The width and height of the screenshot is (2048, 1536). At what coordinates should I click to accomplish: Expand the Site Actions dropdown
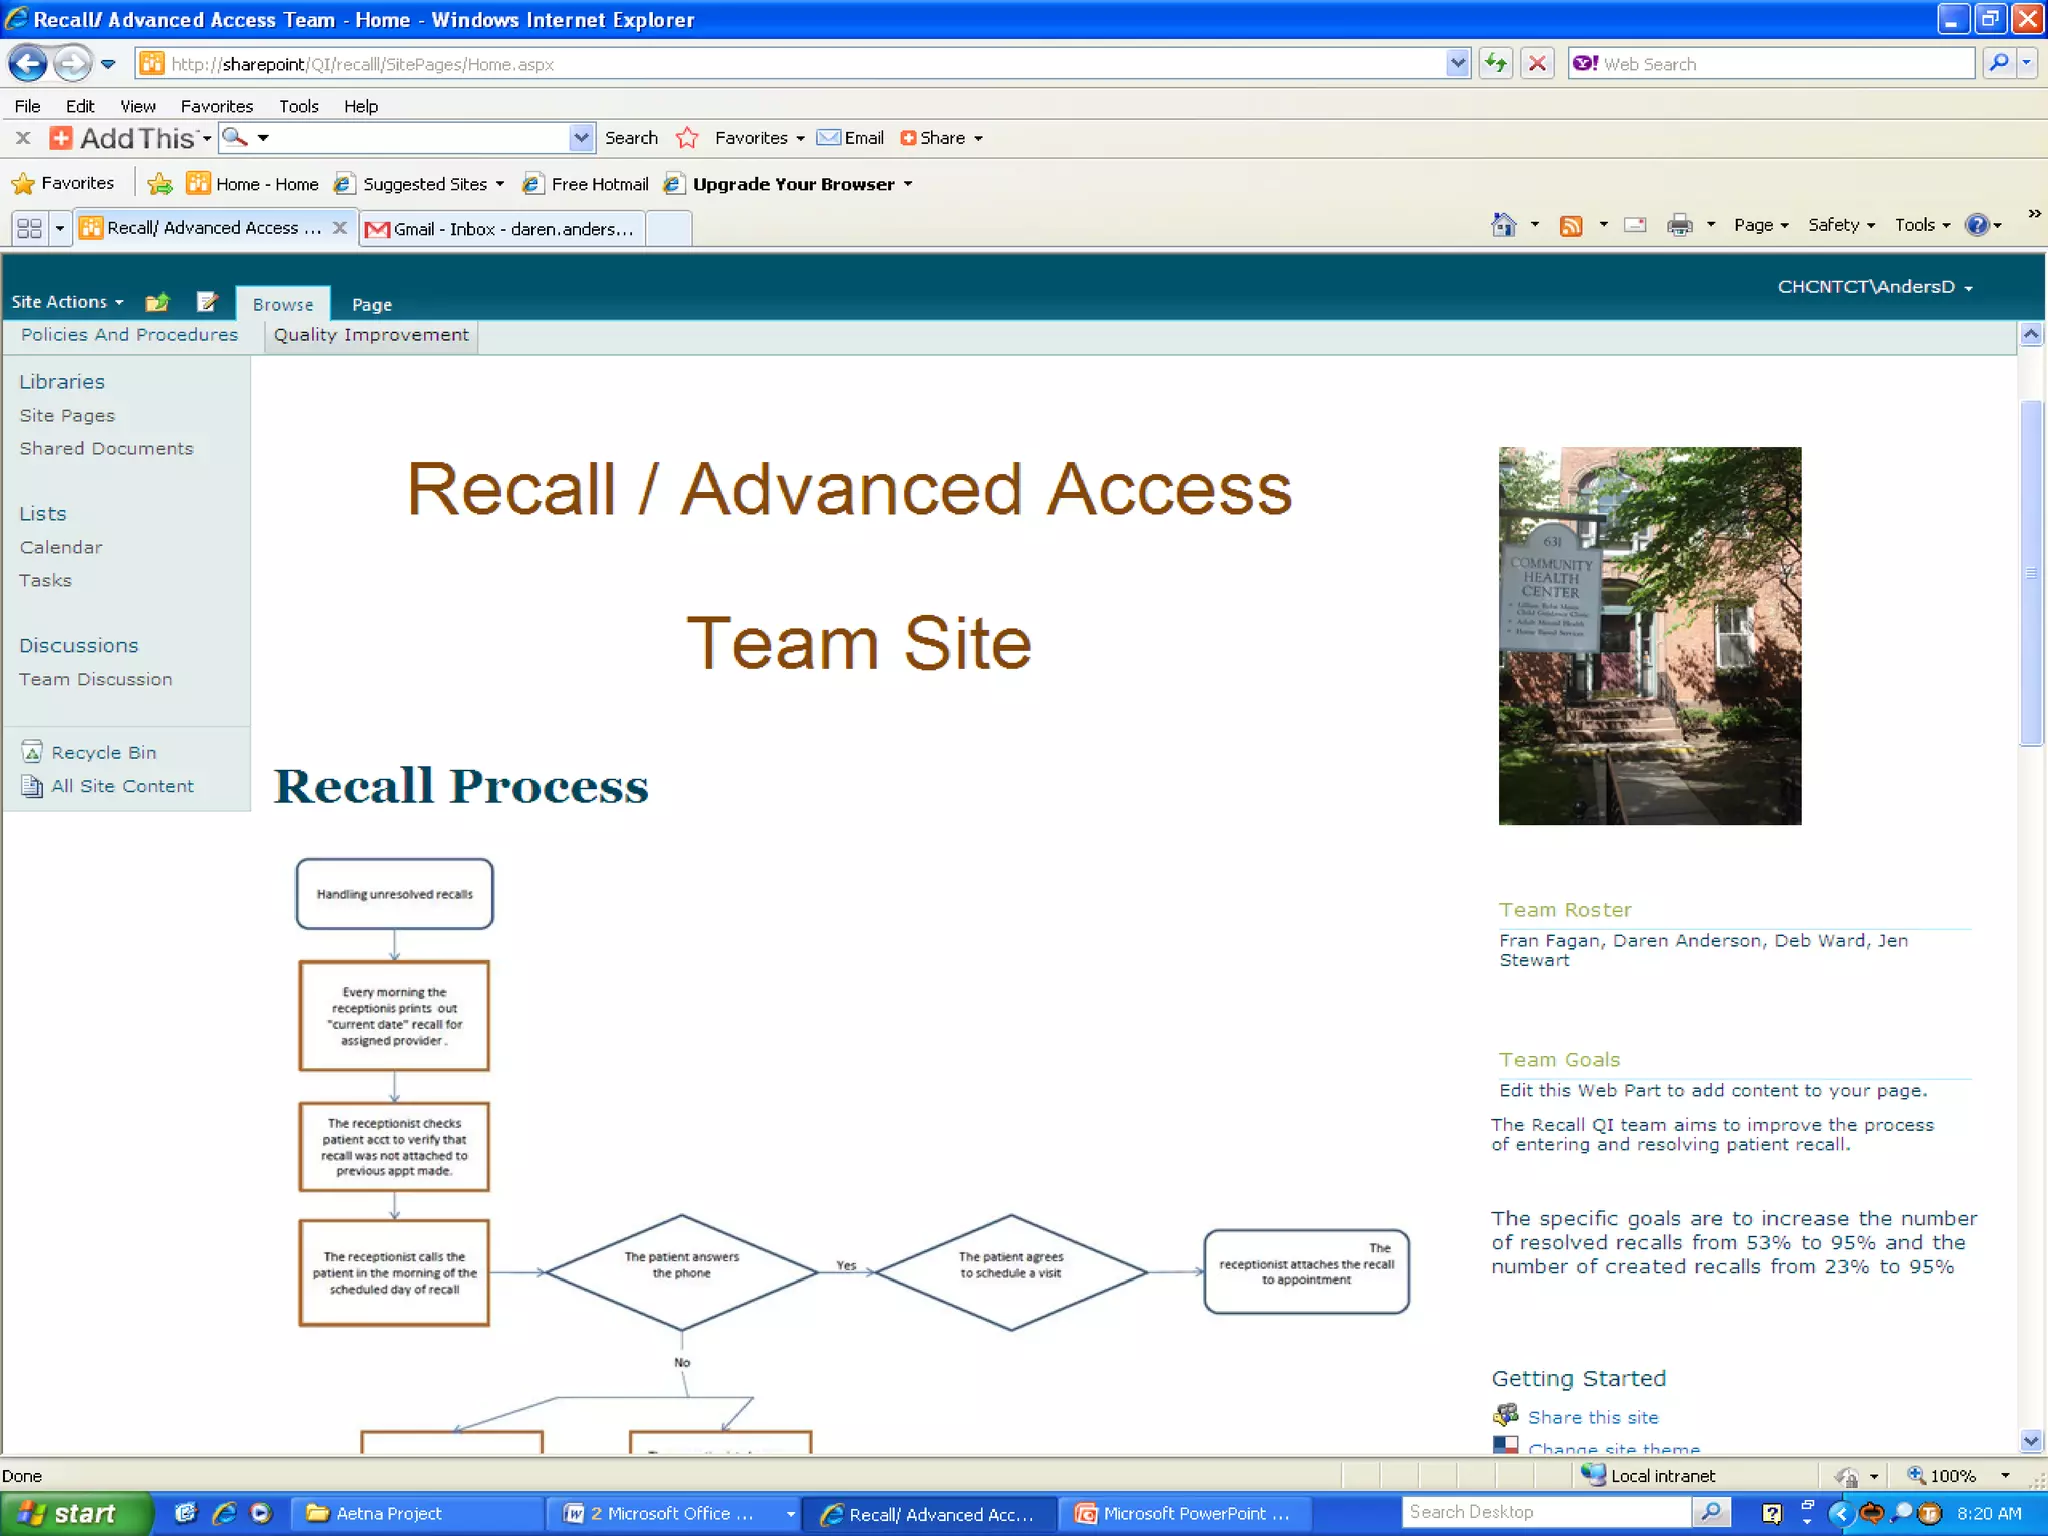point(67,302)
